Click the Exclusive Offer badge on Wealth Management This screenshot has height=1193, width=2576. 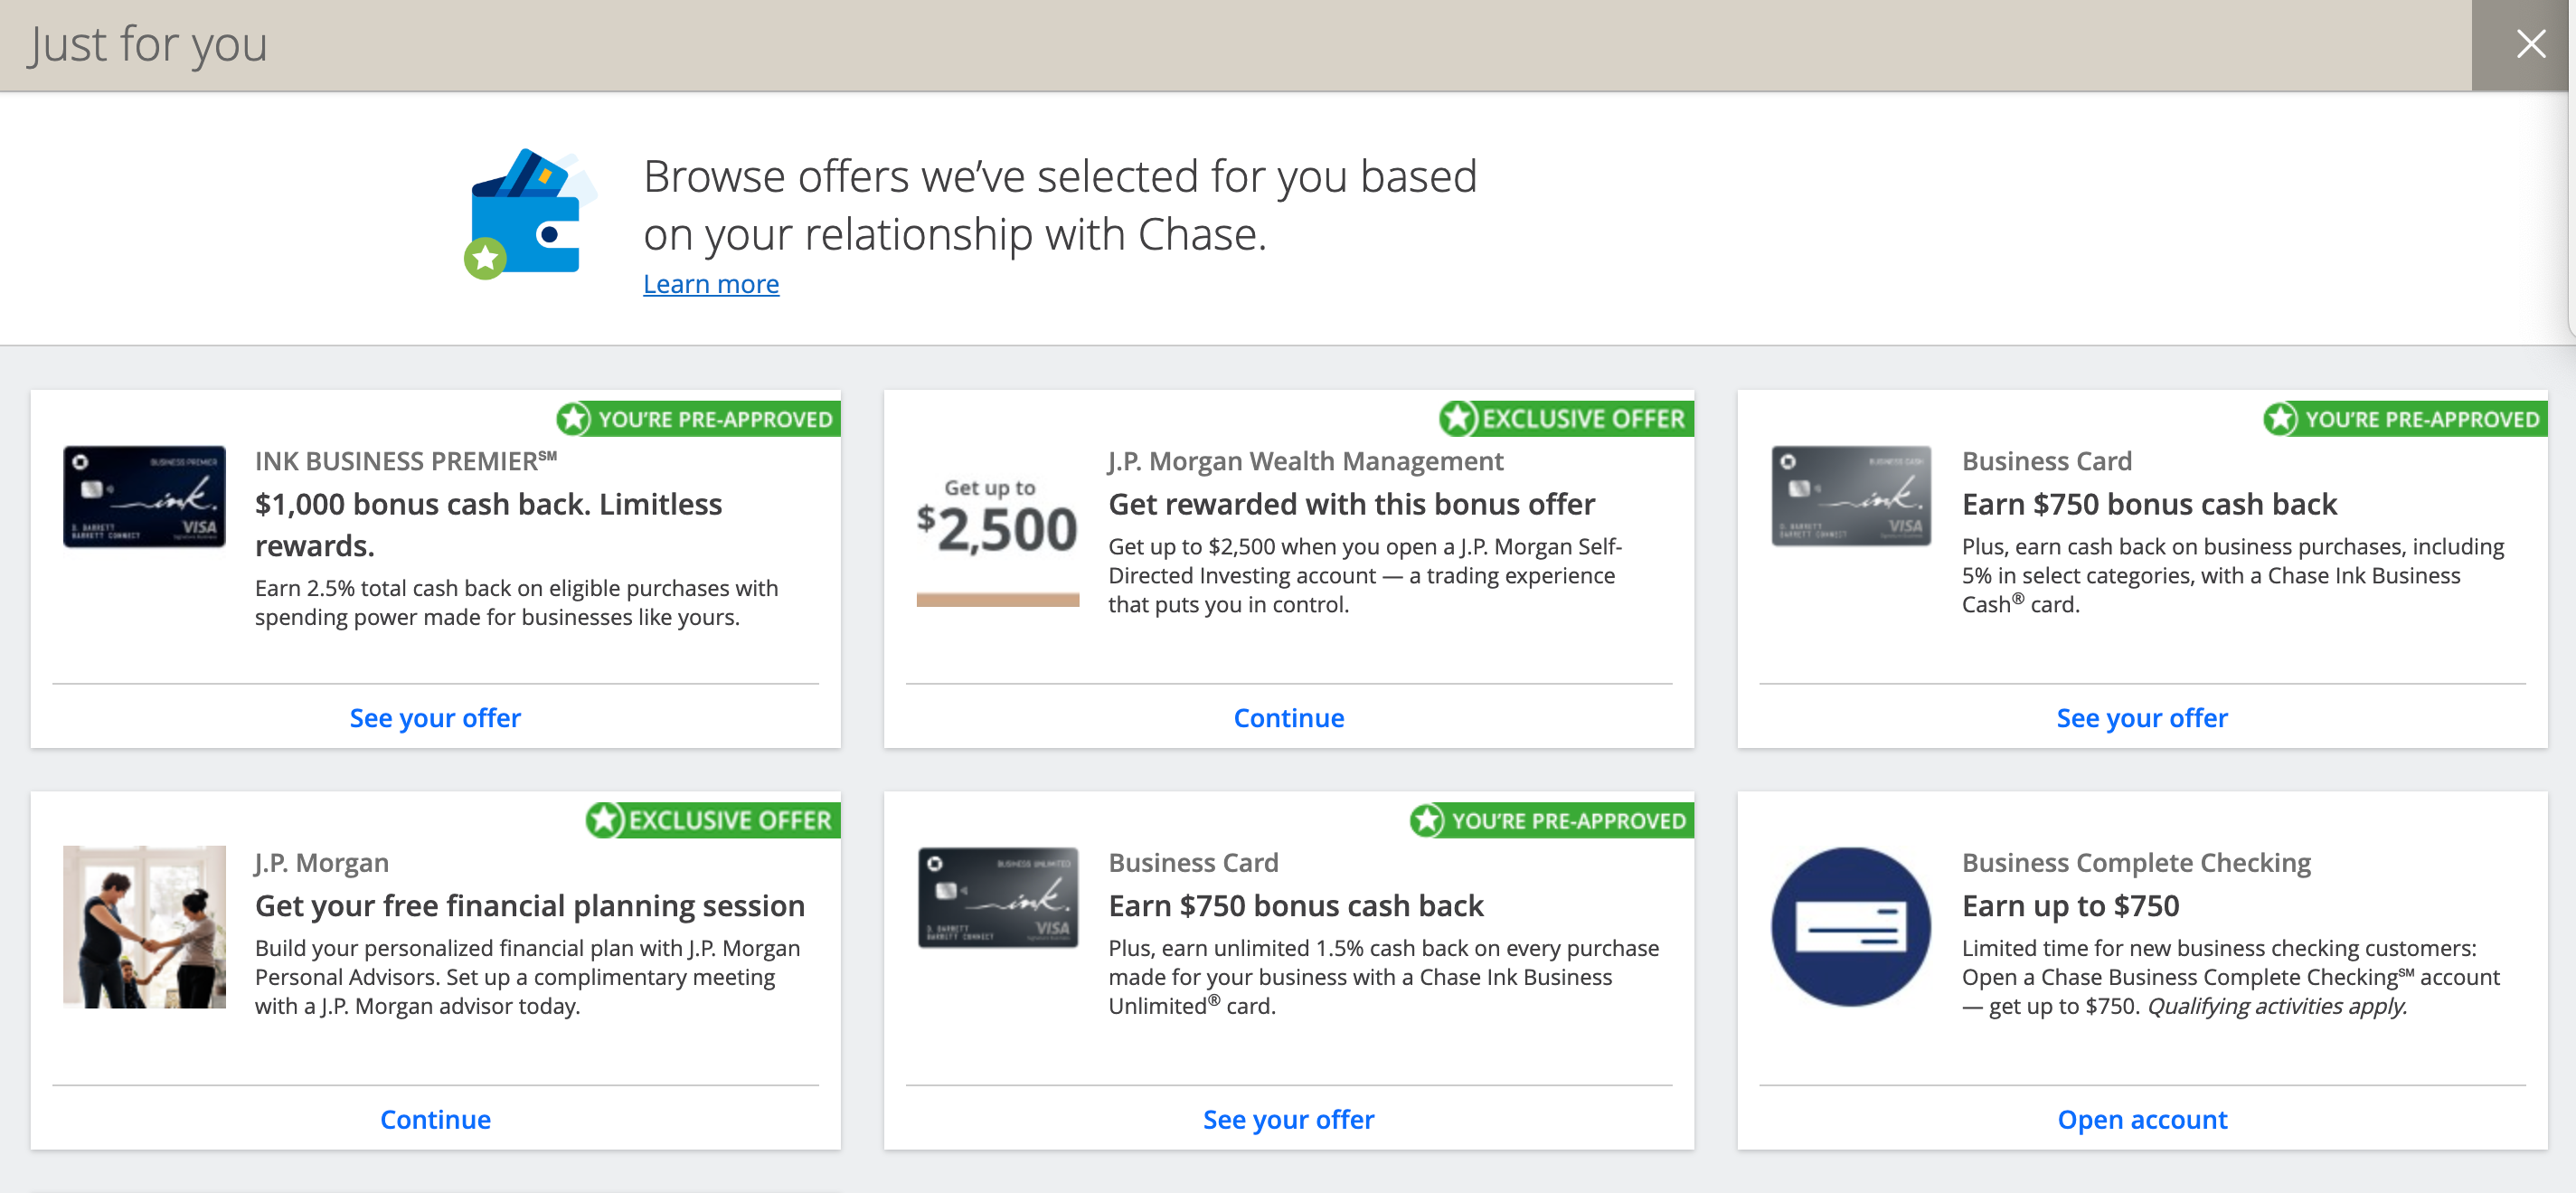1565,419
